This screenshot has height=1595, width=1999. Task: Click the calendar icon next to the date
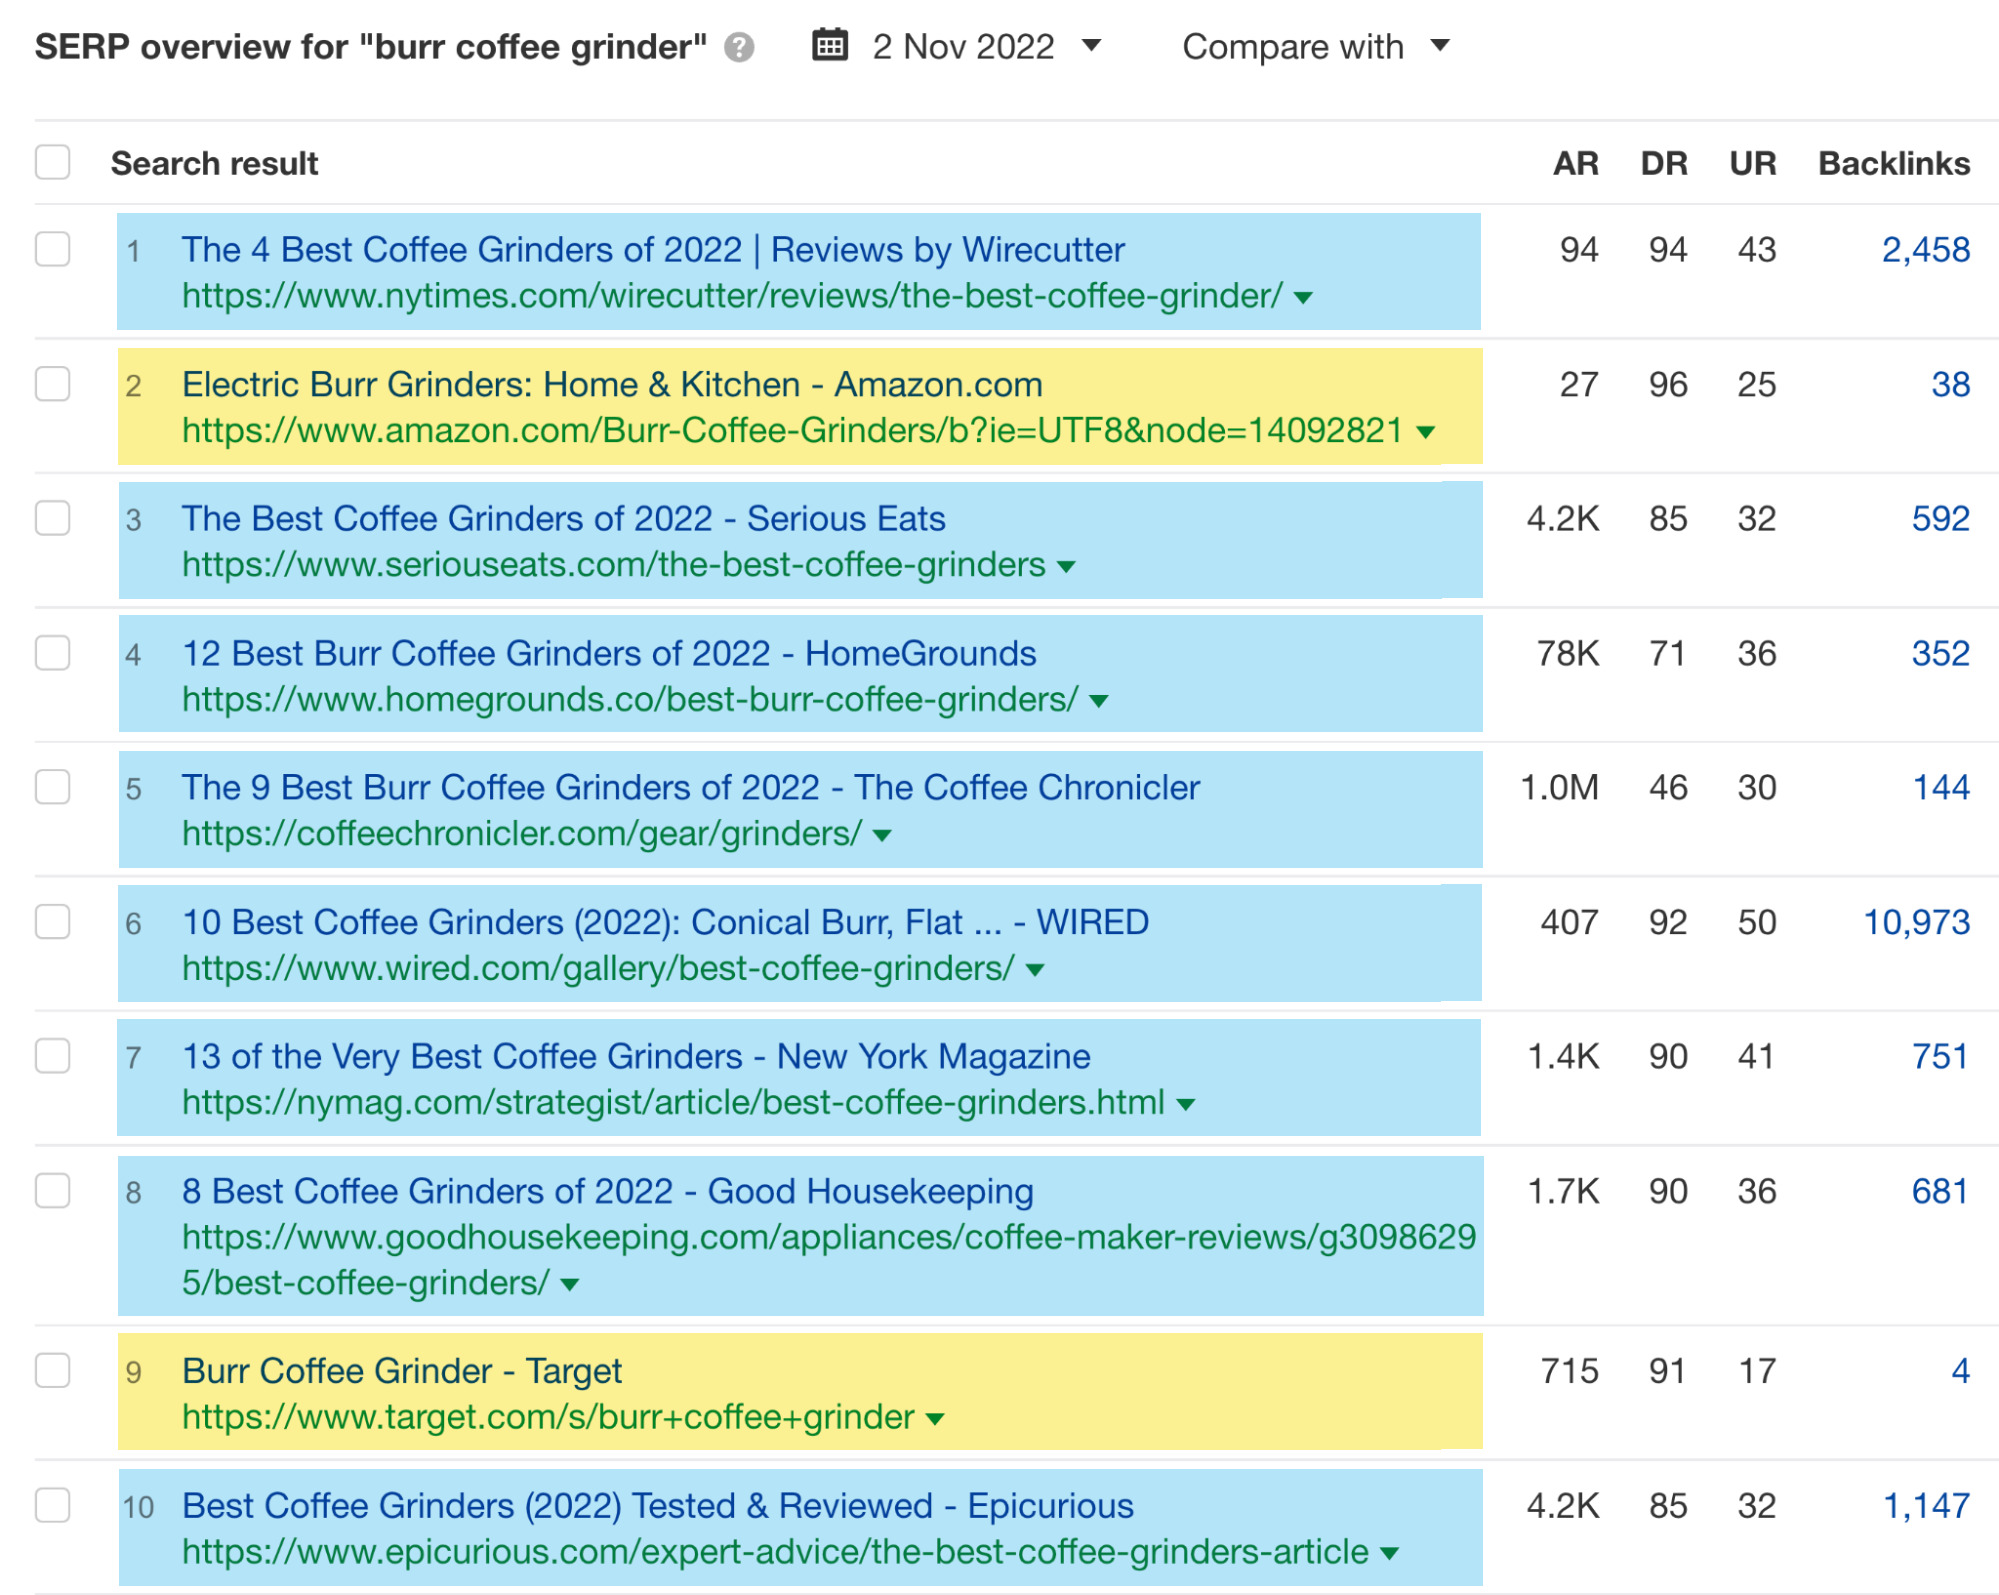(x=830, y=45)
